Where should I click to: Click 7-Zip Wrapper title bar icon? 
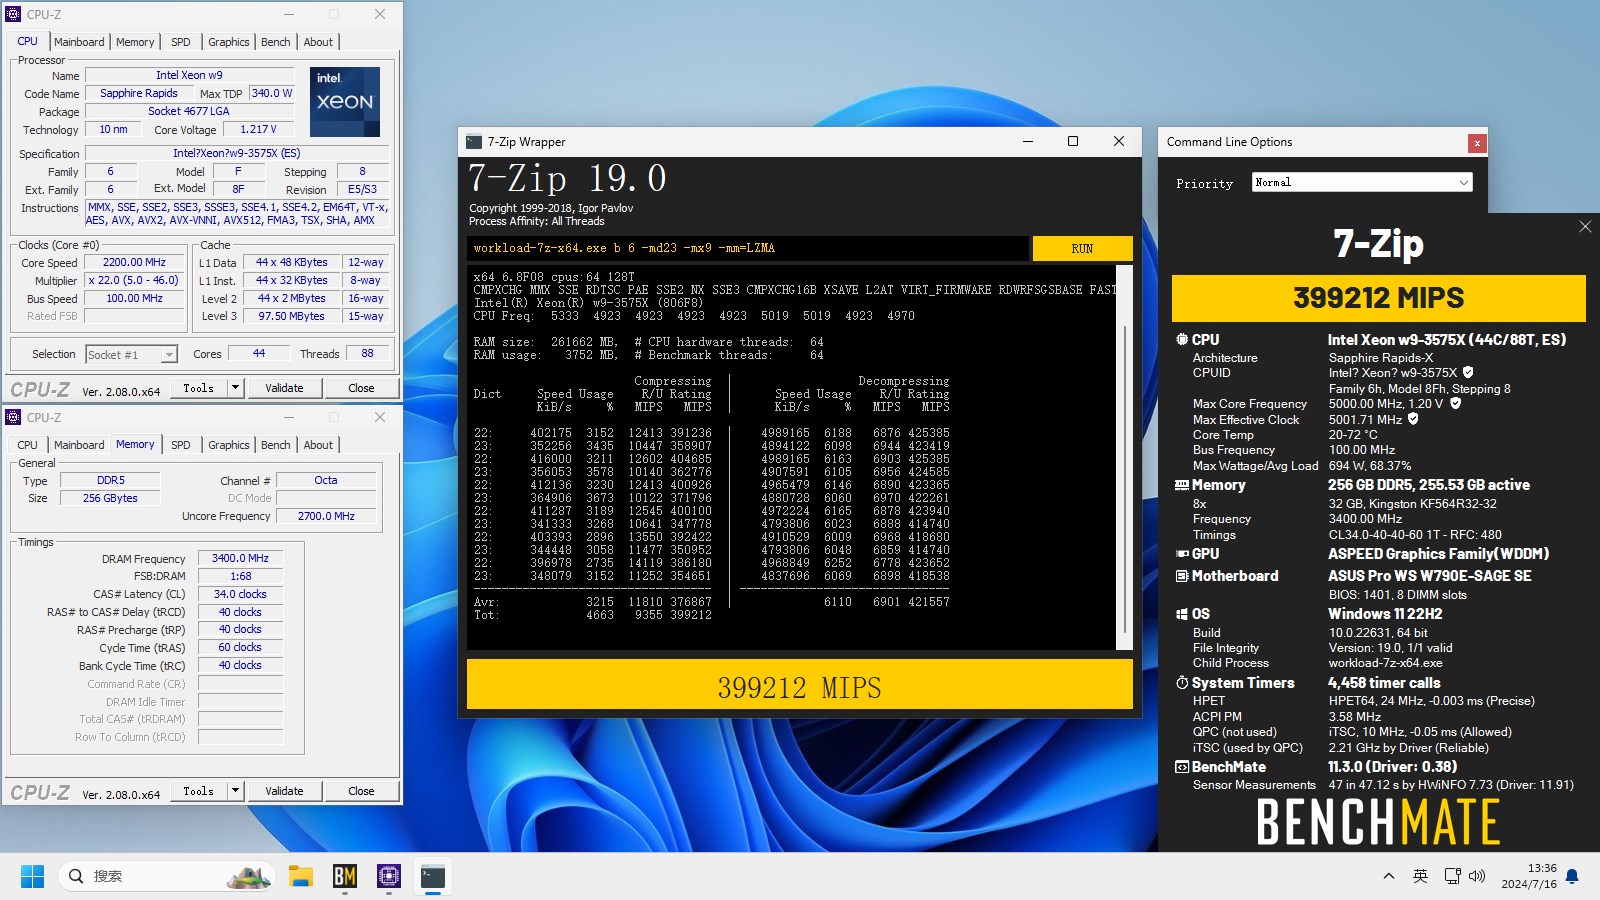[474, 142]
